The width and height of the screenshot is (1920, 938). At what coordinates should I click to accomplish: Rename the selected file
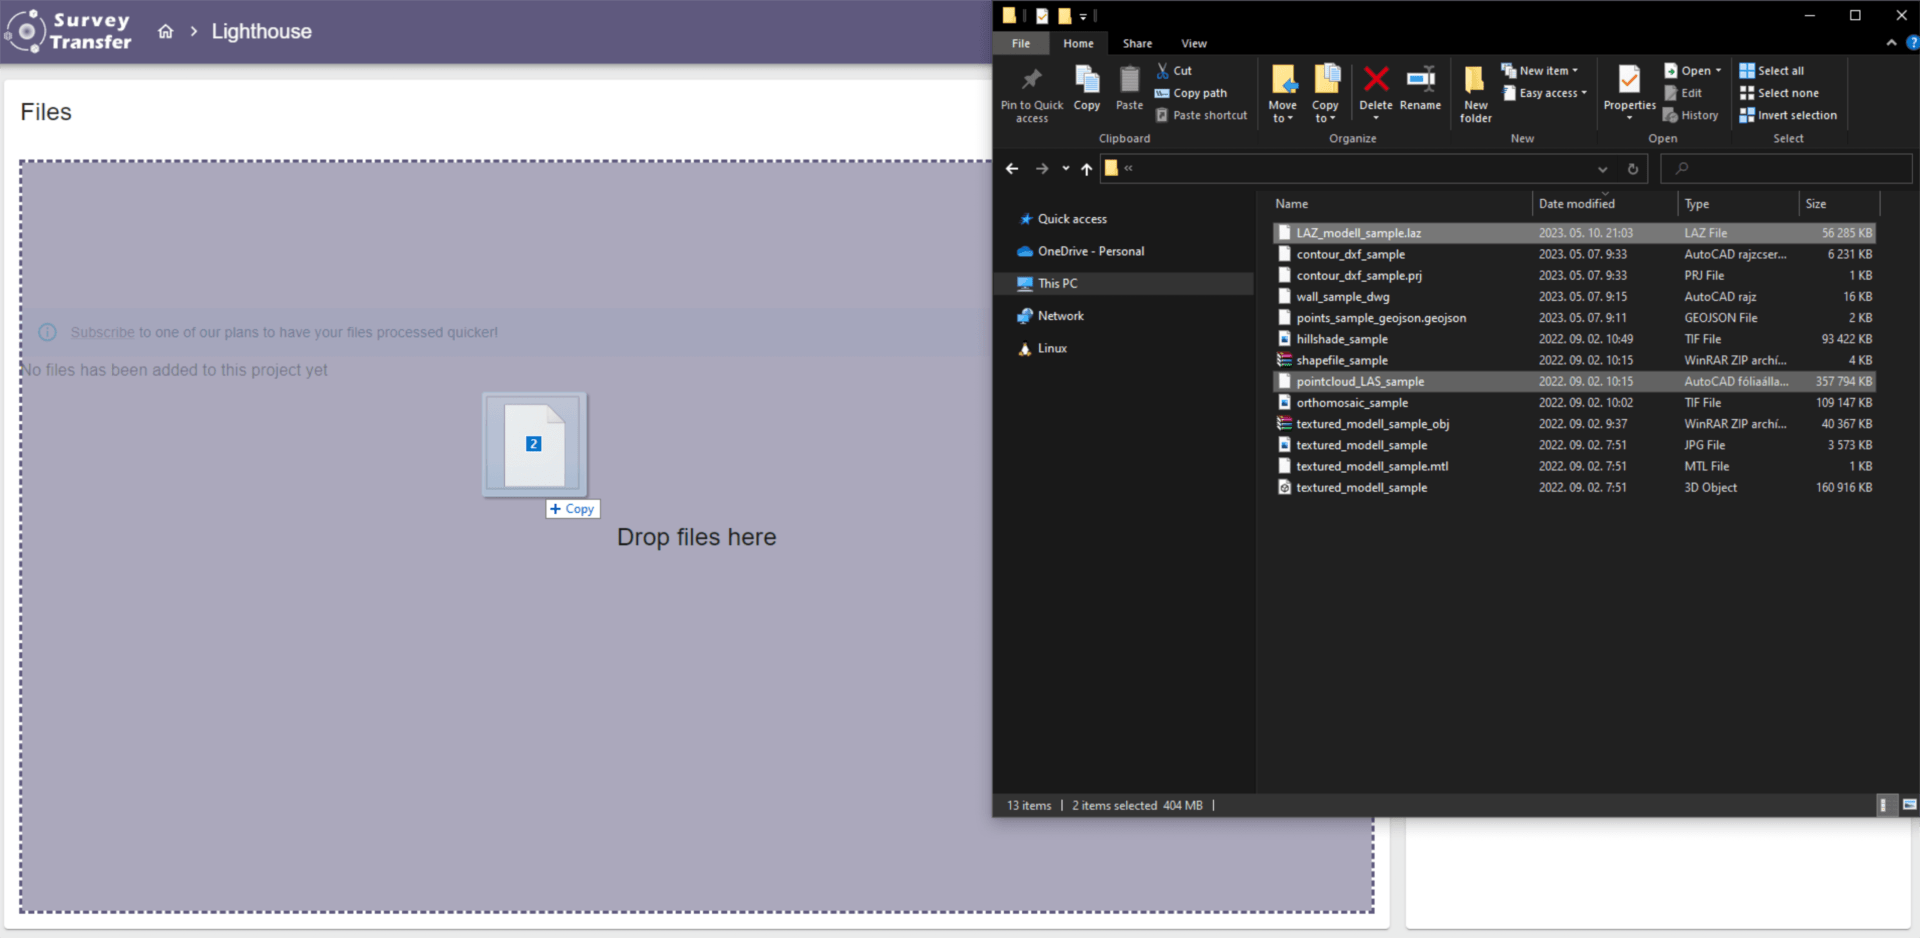[x=1421, y=88]
